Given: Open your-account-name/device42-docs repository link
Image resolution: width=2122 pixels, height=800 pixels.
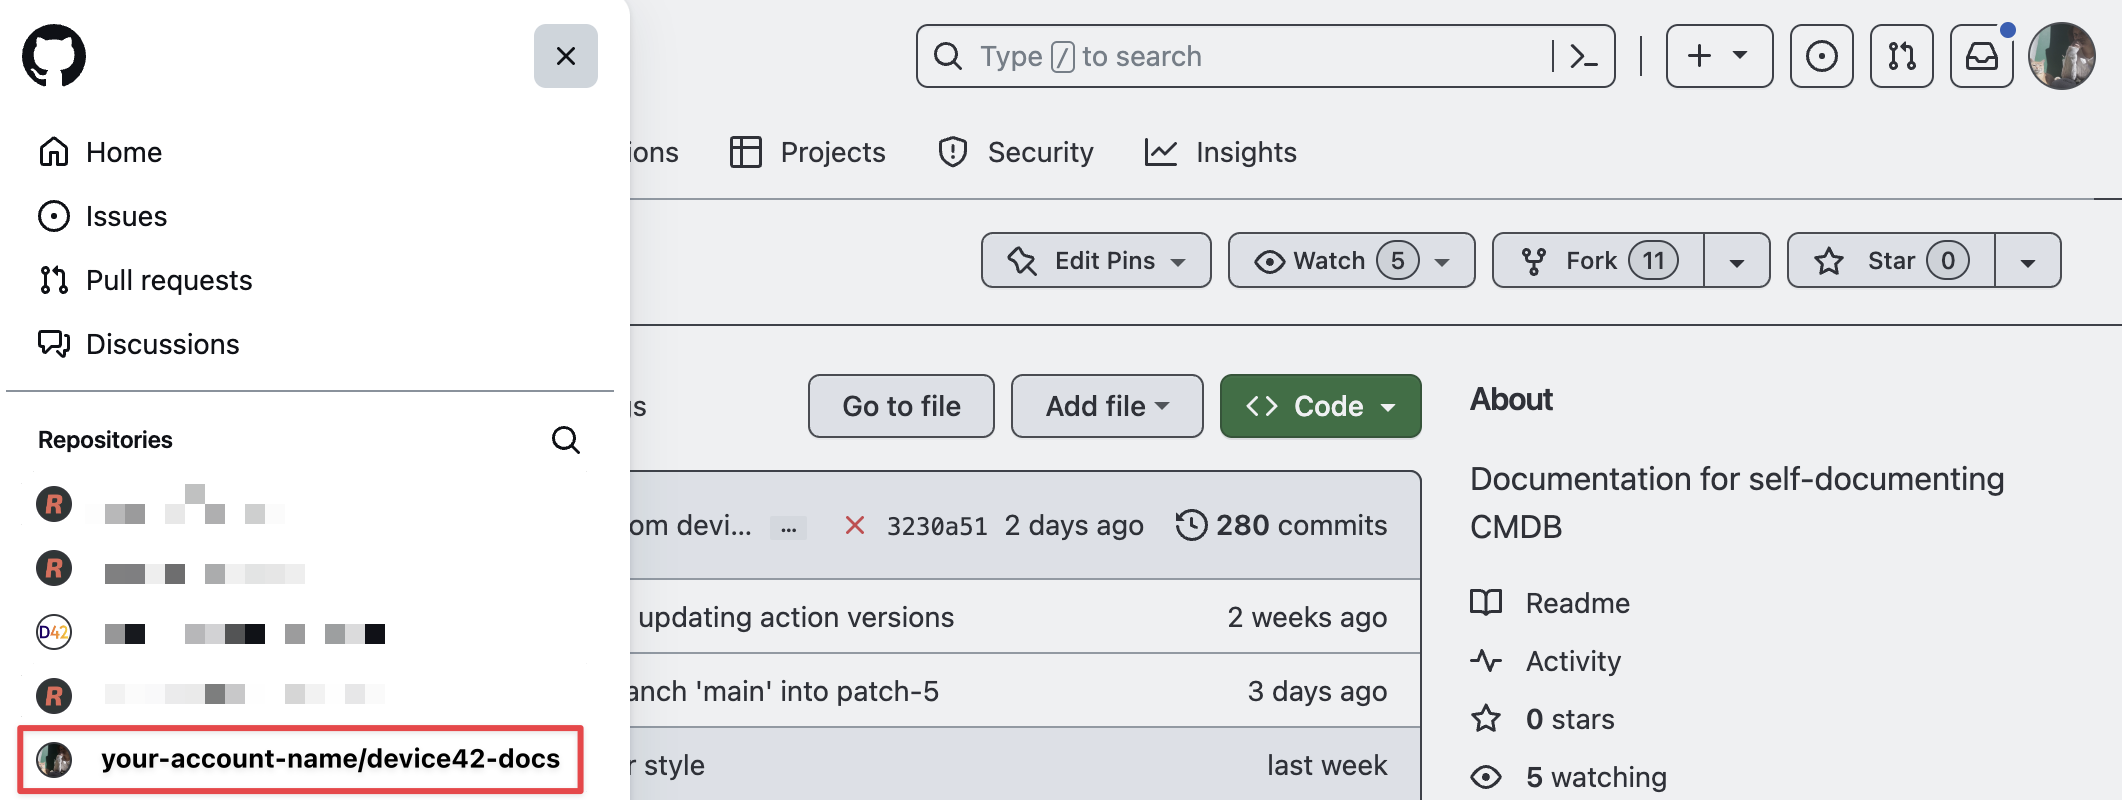Looking at the screenshot, I should [x=329, y=759].
